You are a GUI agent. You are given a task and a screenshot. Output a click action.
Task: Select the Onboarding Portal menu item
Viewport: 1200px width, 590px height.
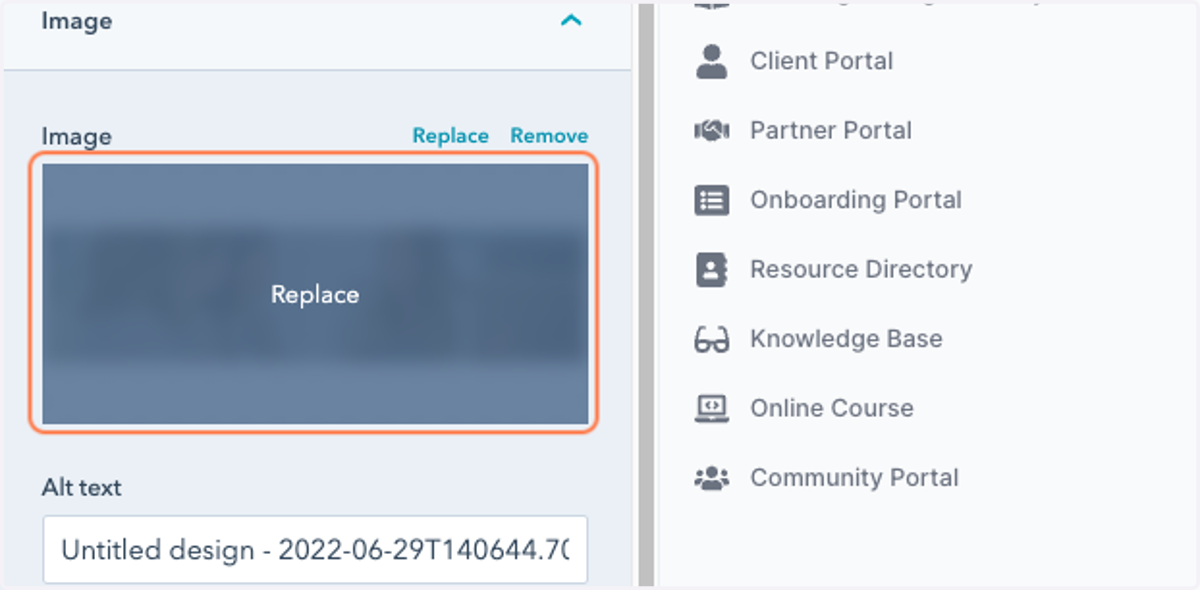tap(856, 200)
